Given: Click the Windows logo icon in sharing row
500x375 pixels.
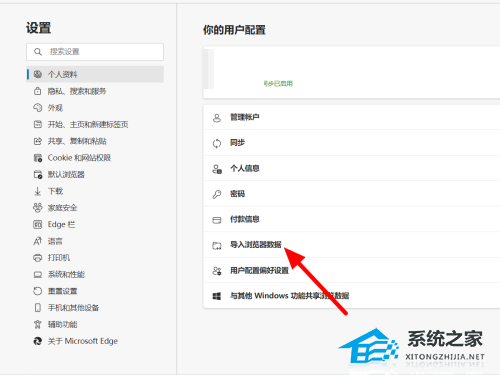Looking at the screenshot, I should (x=217, y=296).
